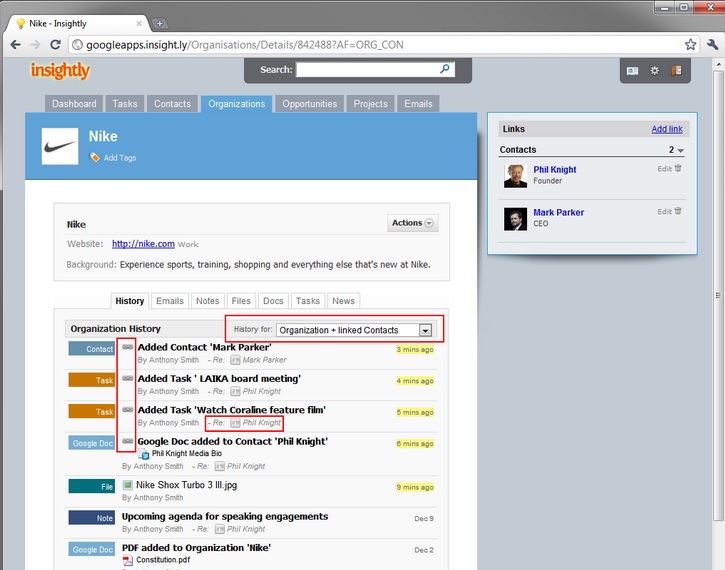Click the browser back arrow
725x570 pixels.
pyautogui.click(x=15, y=45)
